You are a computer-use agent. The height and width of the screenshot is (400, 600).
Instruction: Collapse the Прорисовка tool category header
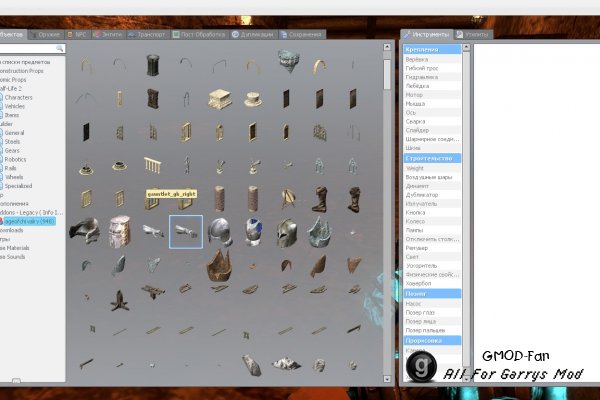click(432, 340)
